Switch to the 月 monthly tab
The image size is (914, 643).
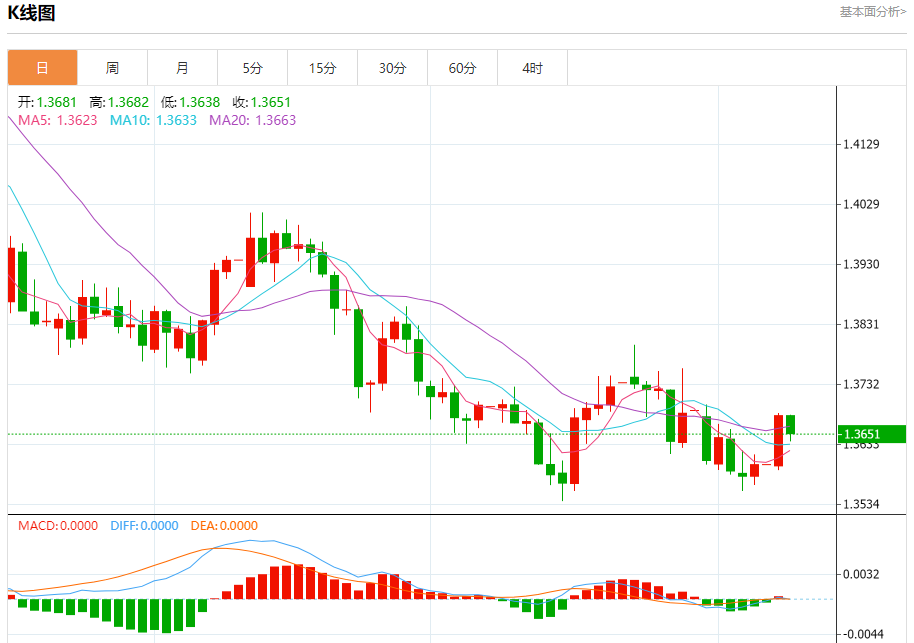click(182, 68)
